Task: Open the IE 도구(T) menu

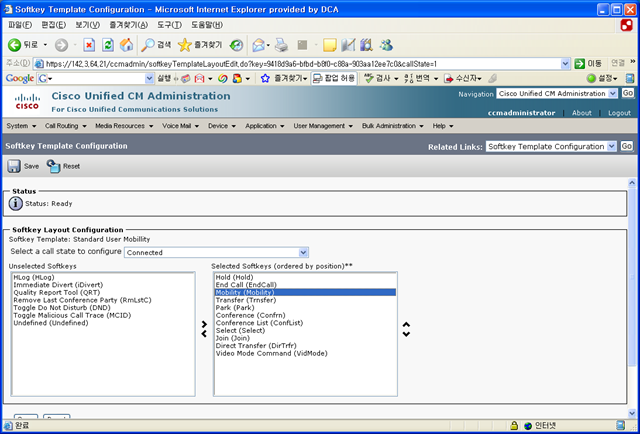Action: (169, 25)
